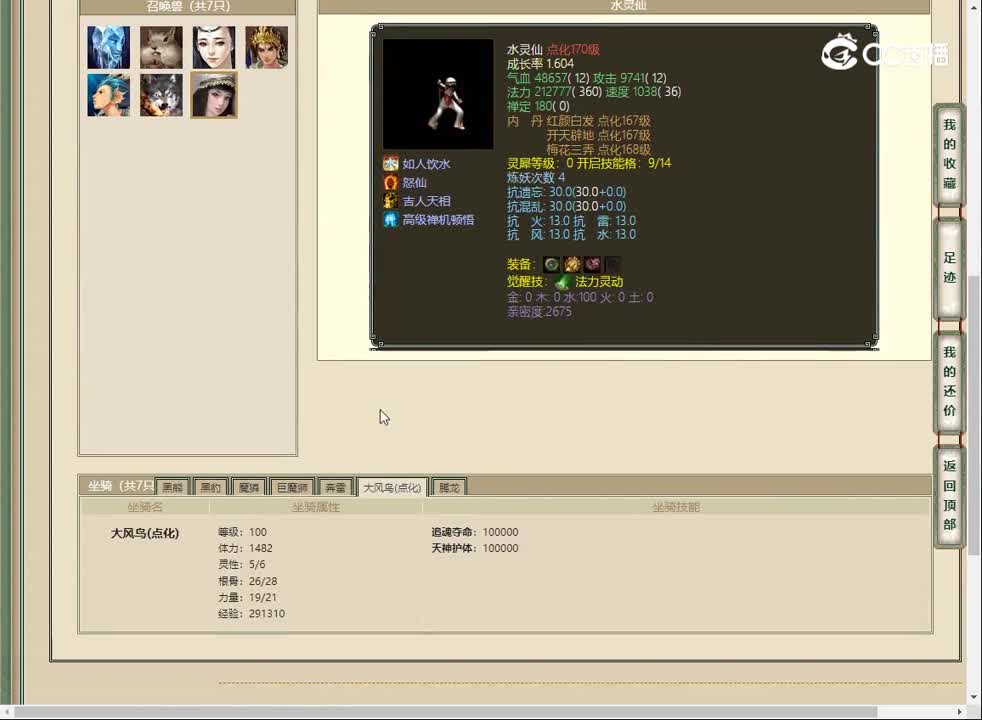Screen dimensions: 982x720
Task: Select the ice crystal summon pet thumbnail
Action: [109, 47]
